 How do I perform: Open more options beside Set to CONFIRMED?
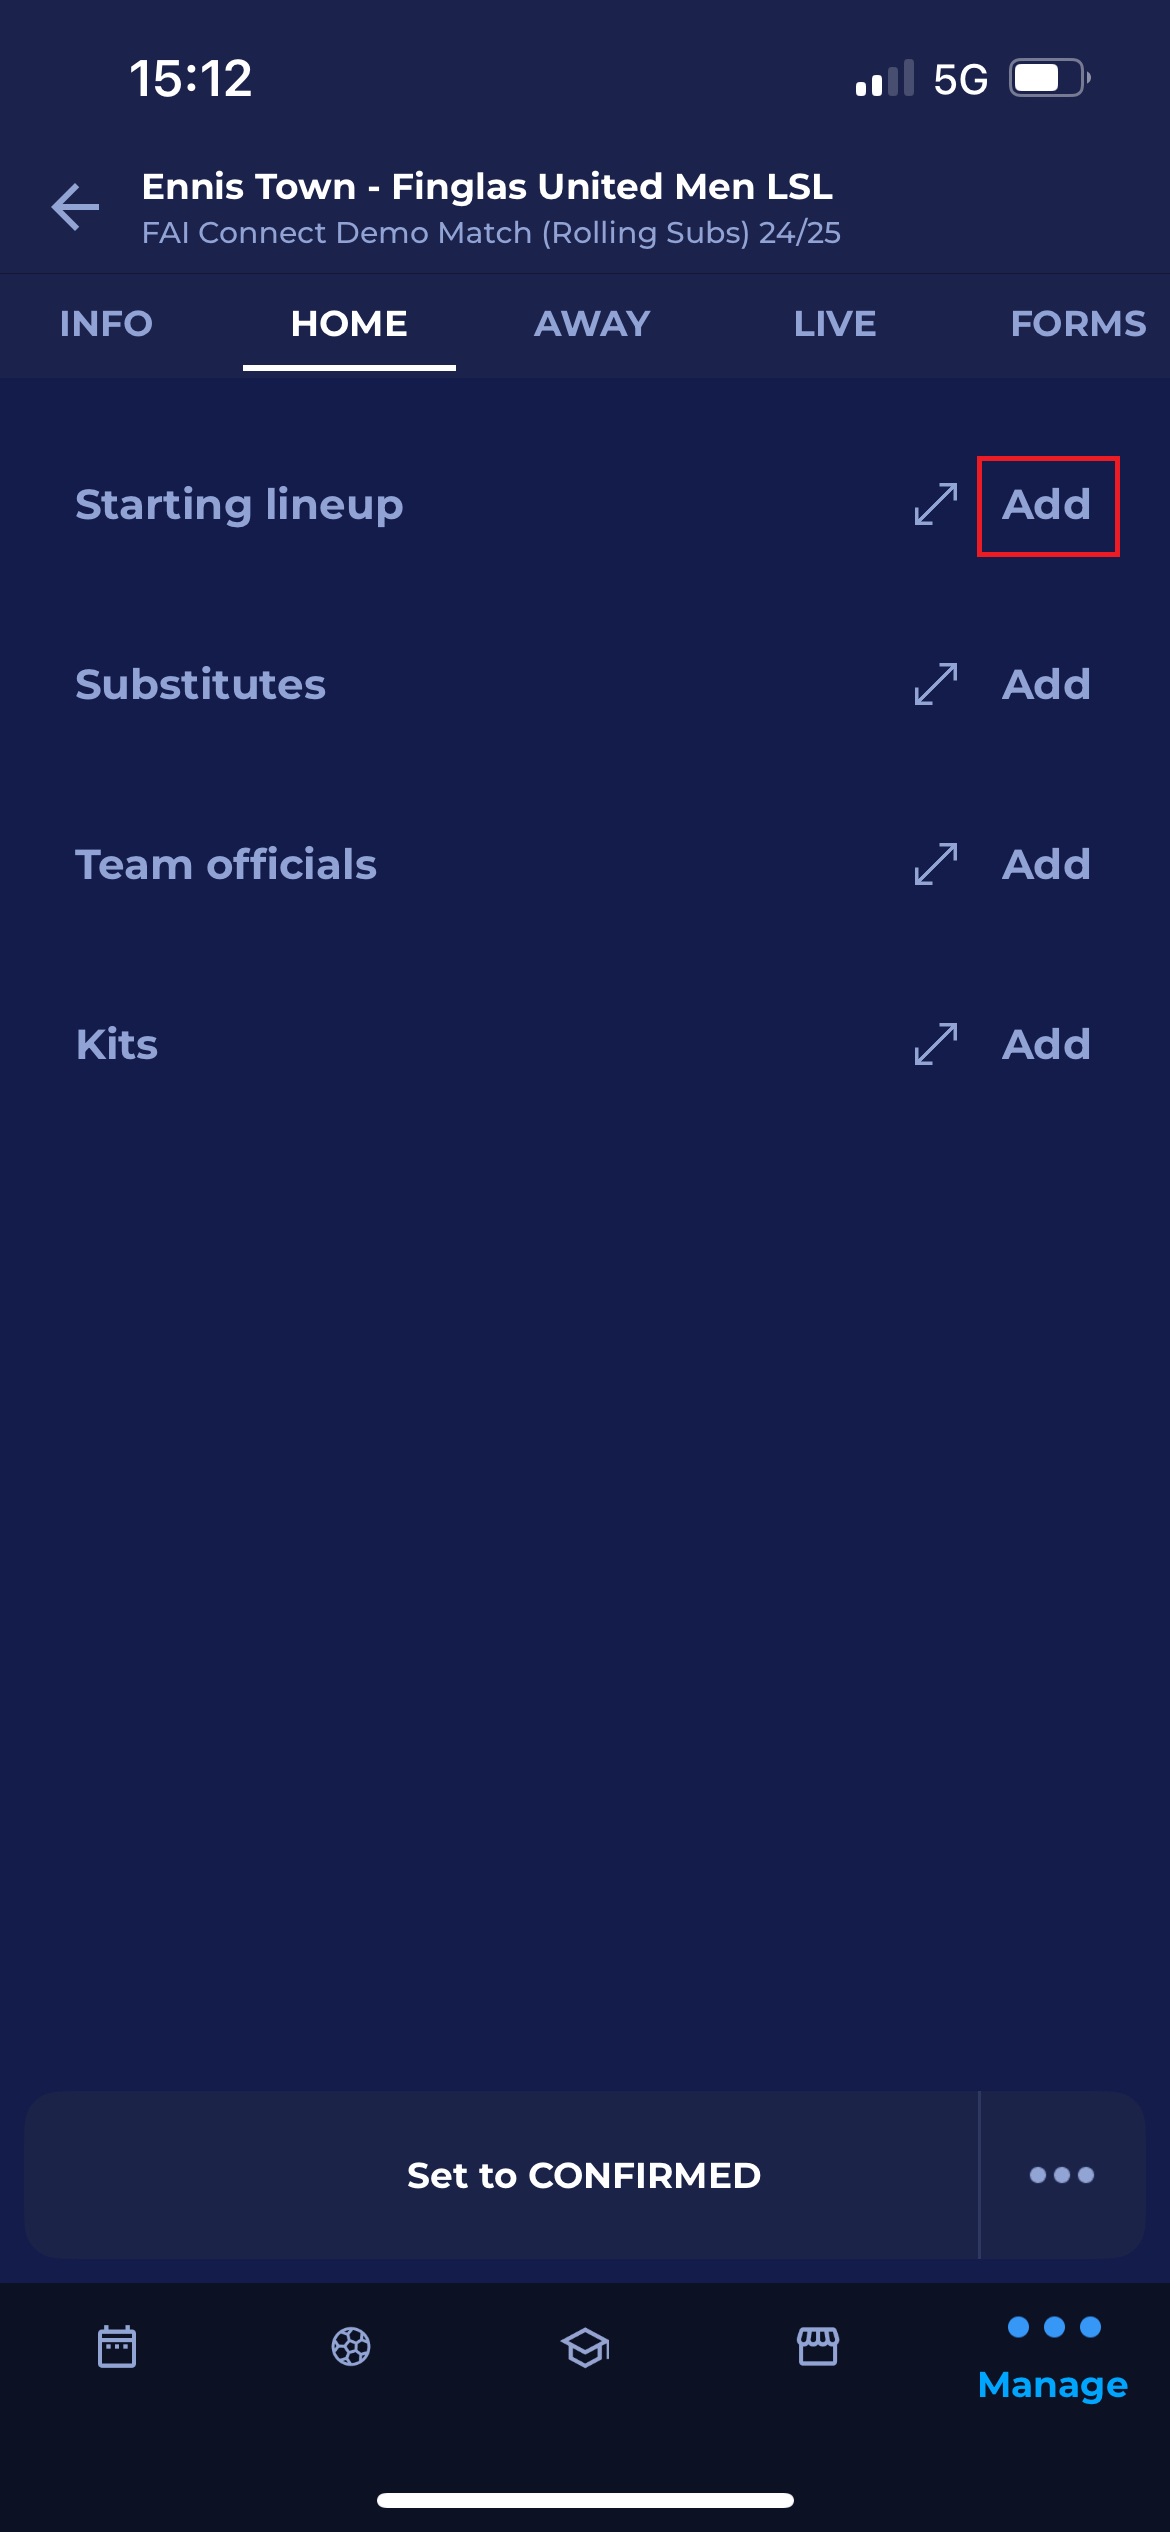coord(1062,2175)
